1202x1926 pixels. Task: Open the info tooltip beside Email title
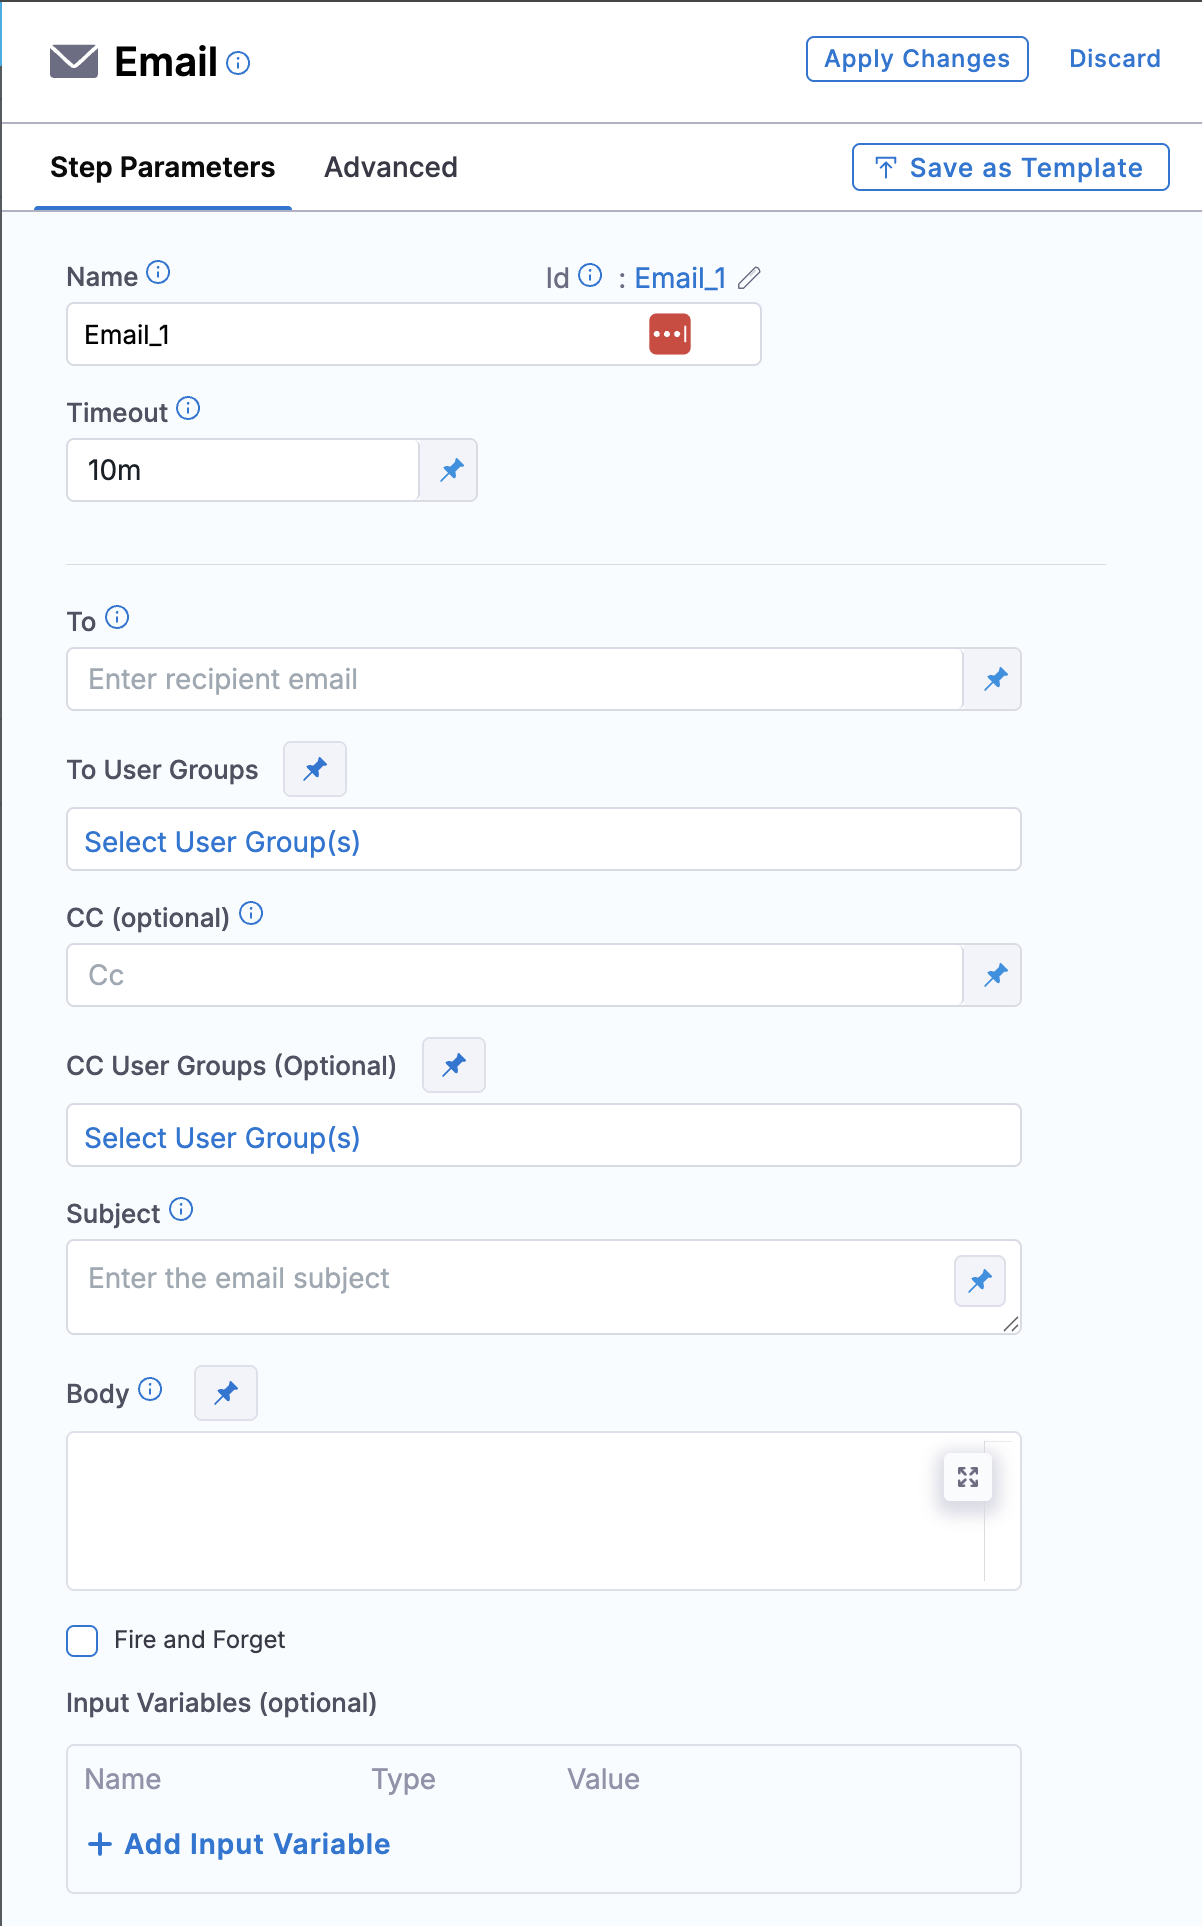pyautogui.click(x=238, y=64)
